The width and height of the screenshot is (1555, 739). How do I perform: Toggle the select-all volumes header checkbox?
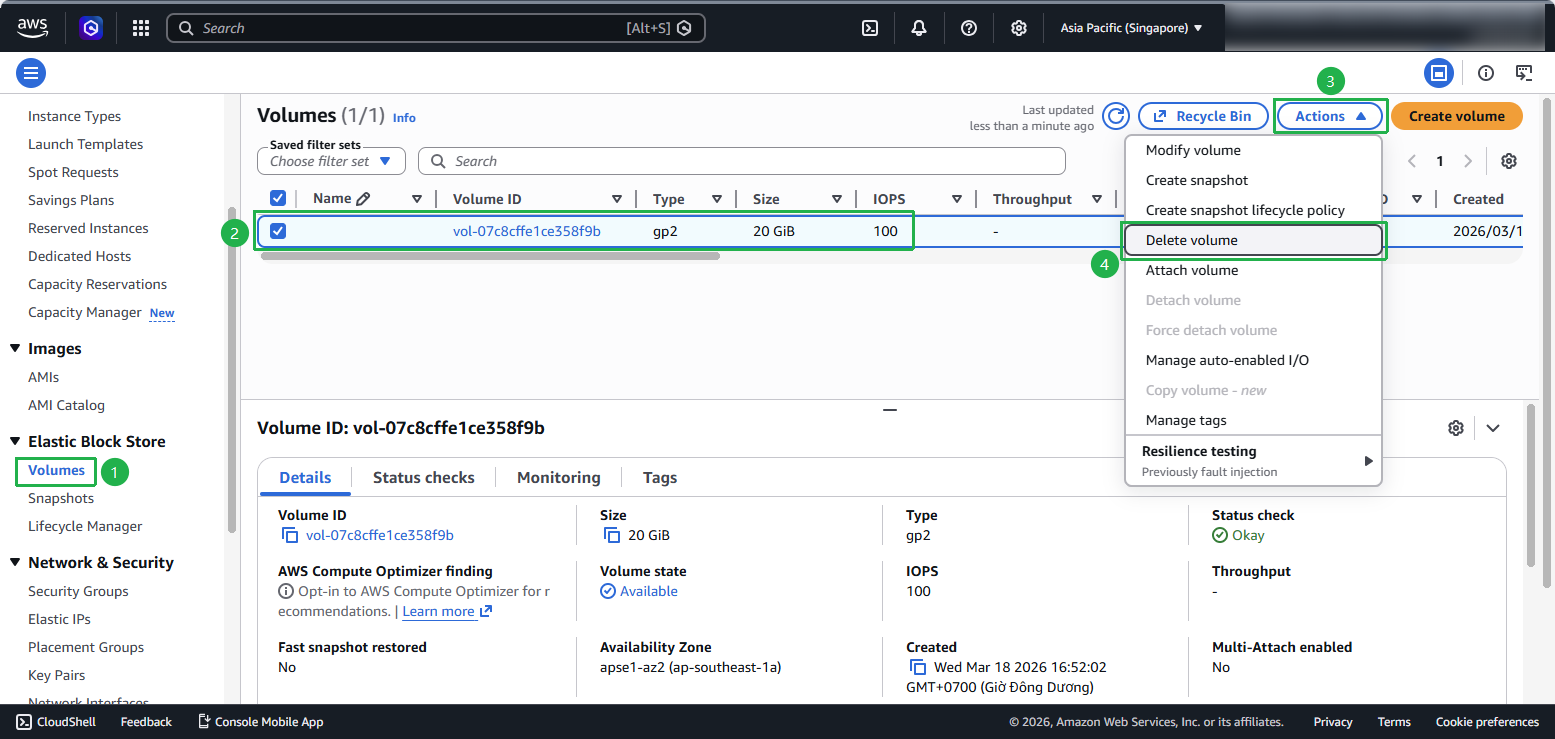coord(278,199)
